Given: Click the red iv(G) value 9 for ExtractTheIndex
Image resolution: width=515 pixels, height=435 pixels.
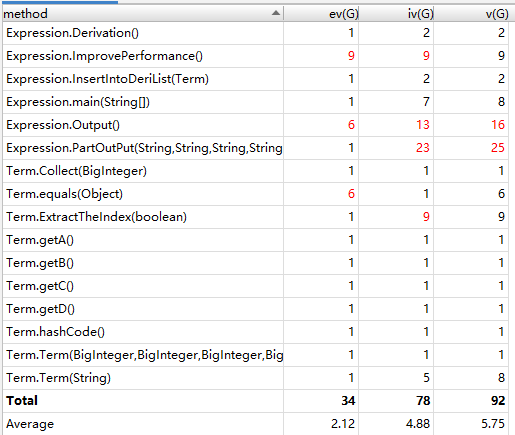Looking at the screenshot, I should click(426, 217).
